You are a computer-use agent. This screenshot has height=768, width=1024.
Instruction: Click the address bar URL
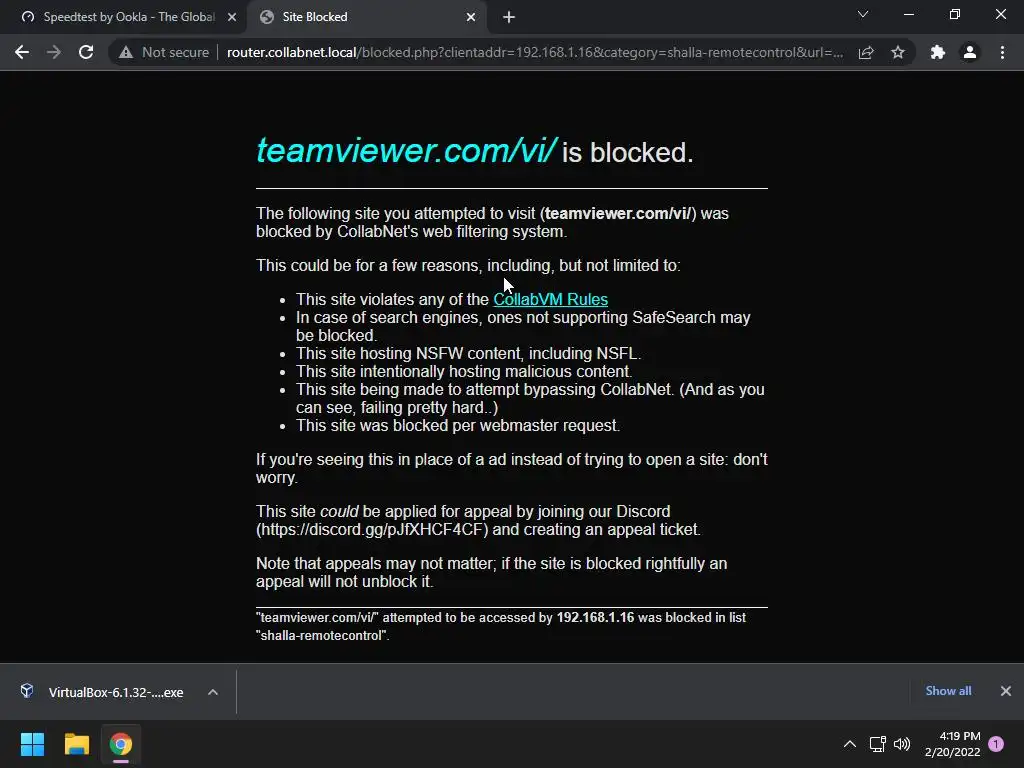pos(535,52)
